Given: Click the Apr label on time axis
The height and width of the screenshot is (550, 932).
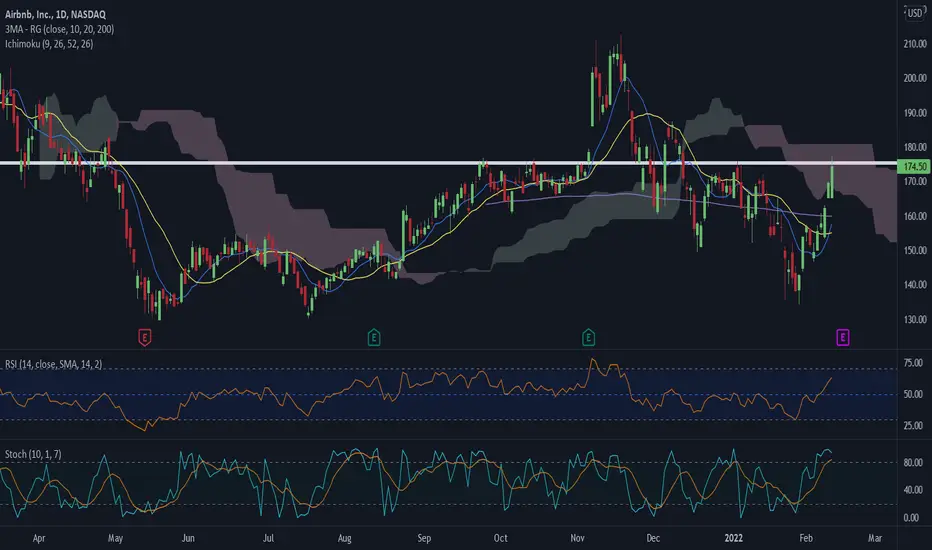Looking at the screenshot, I should (x=39, y=538).
